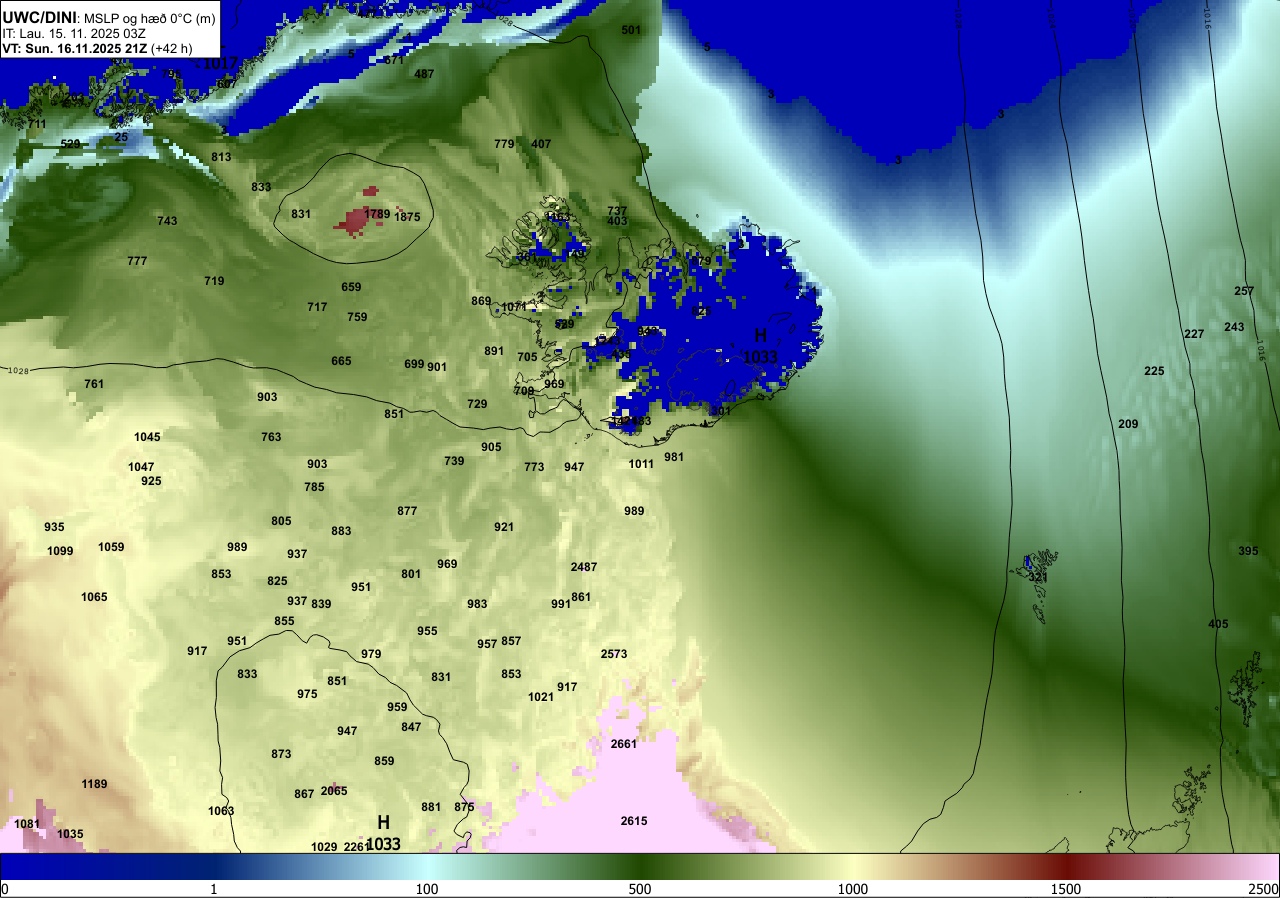Click the value 405
The image size is (1280, 898).
[x=1218, y=624]
